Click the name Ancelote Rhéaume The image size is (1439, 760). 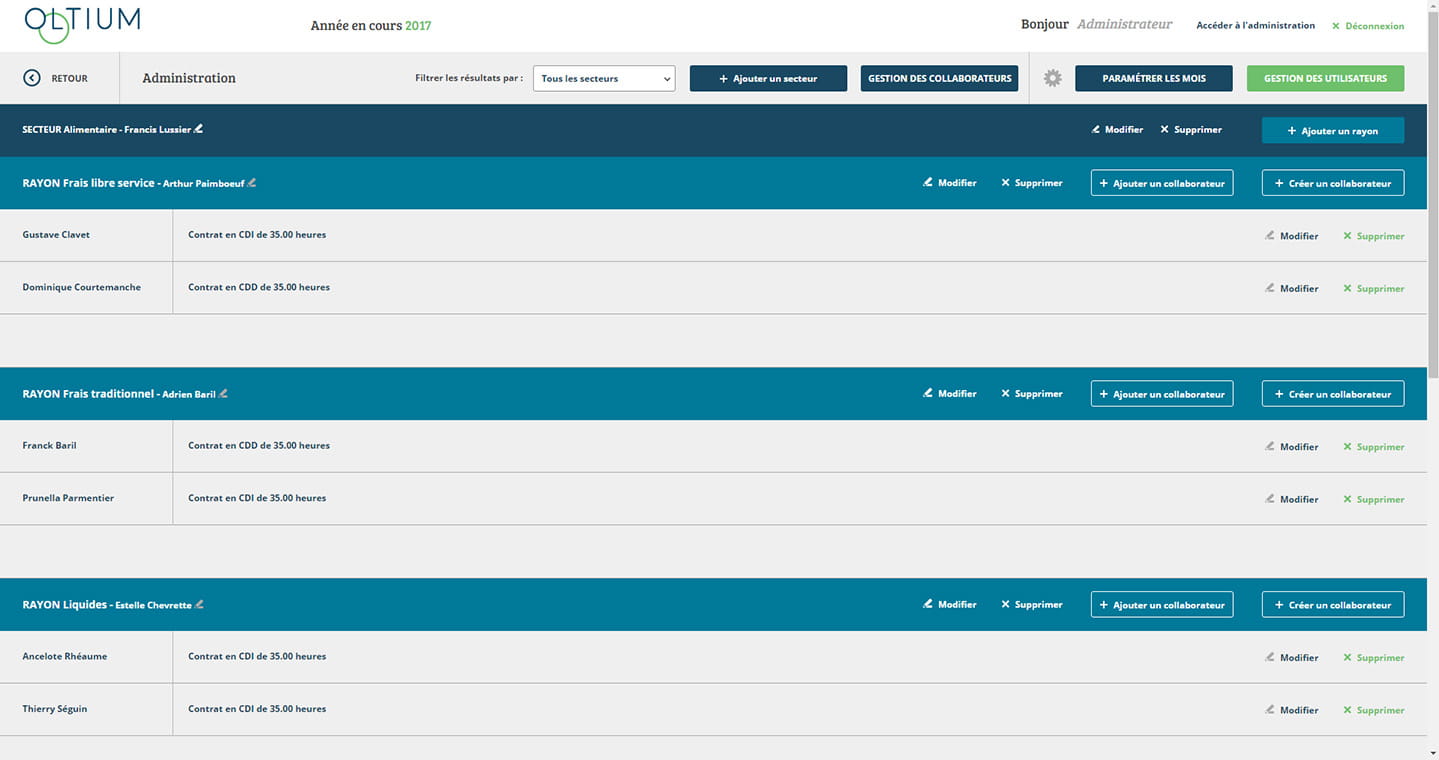65,656
